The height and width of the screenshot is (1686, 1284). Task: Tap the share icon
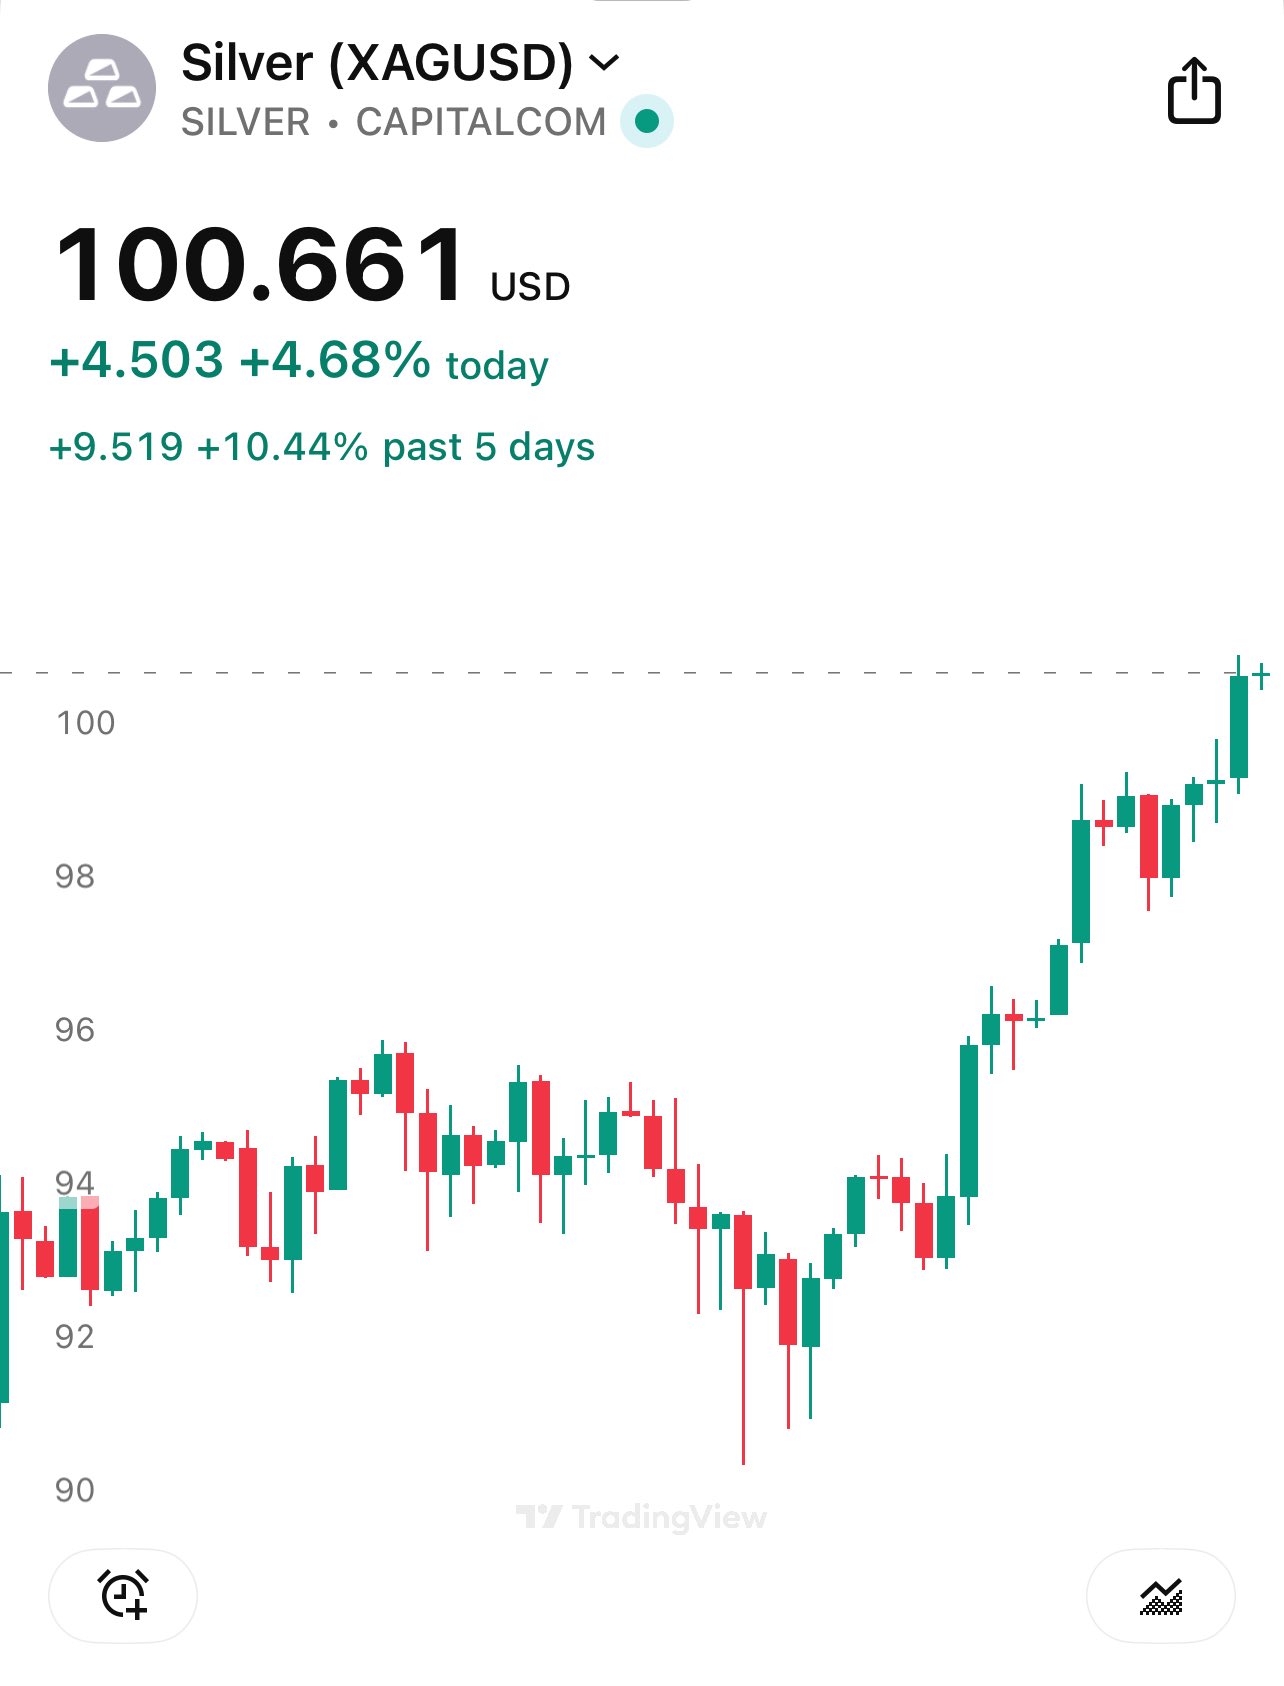pyautogui.click(x=1194, y=91)
